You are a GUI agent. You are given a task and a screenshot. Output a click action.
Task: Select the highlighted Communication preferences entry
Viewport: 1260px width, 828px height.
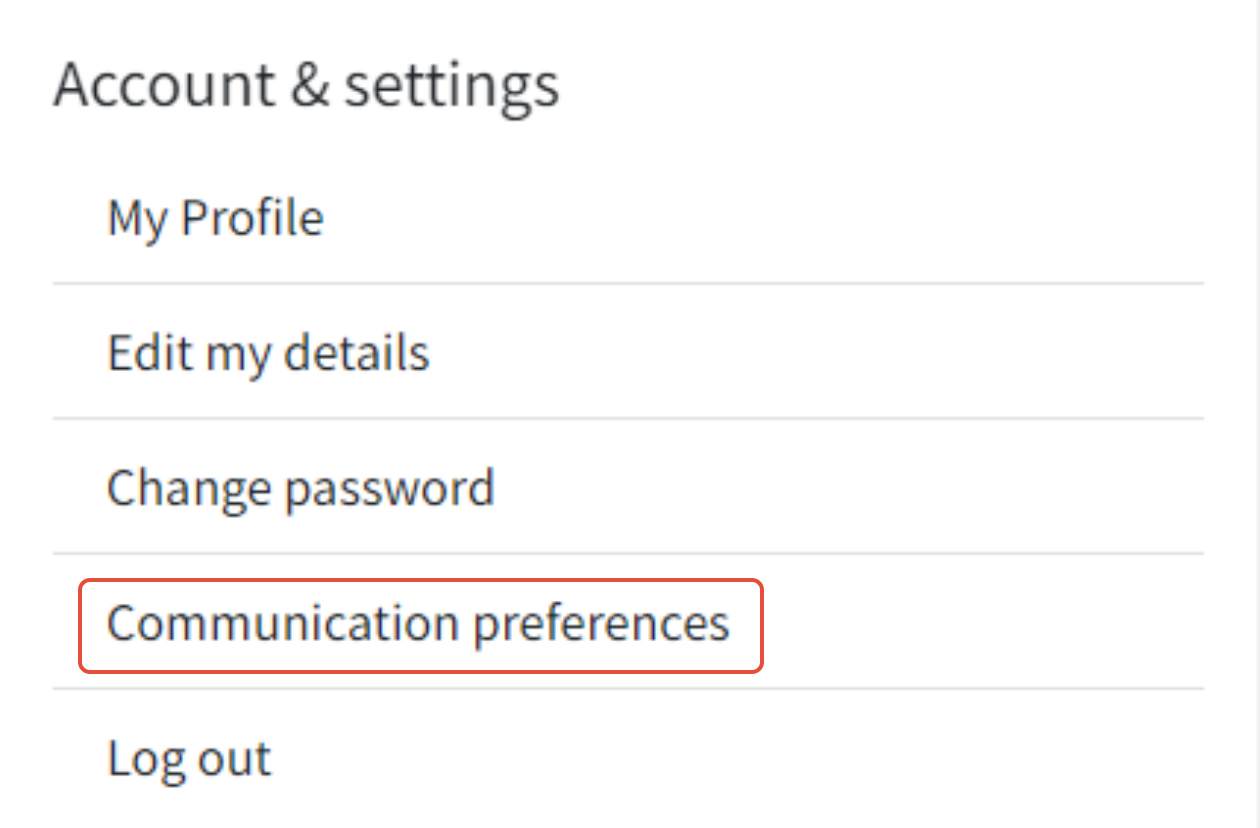point(418,624)
